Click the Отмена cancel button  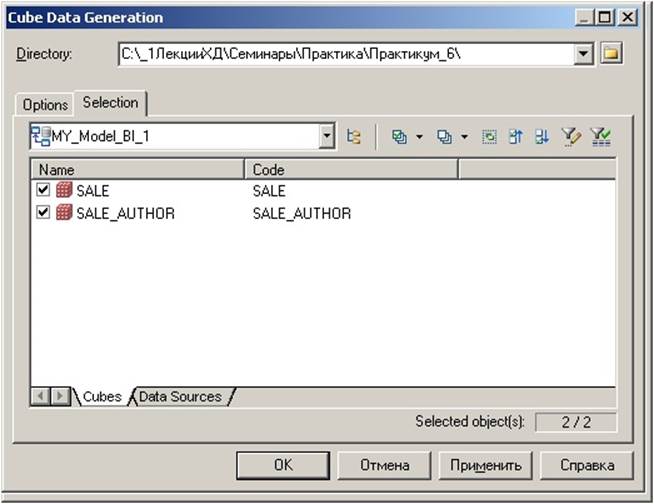(x=384, y=465)
